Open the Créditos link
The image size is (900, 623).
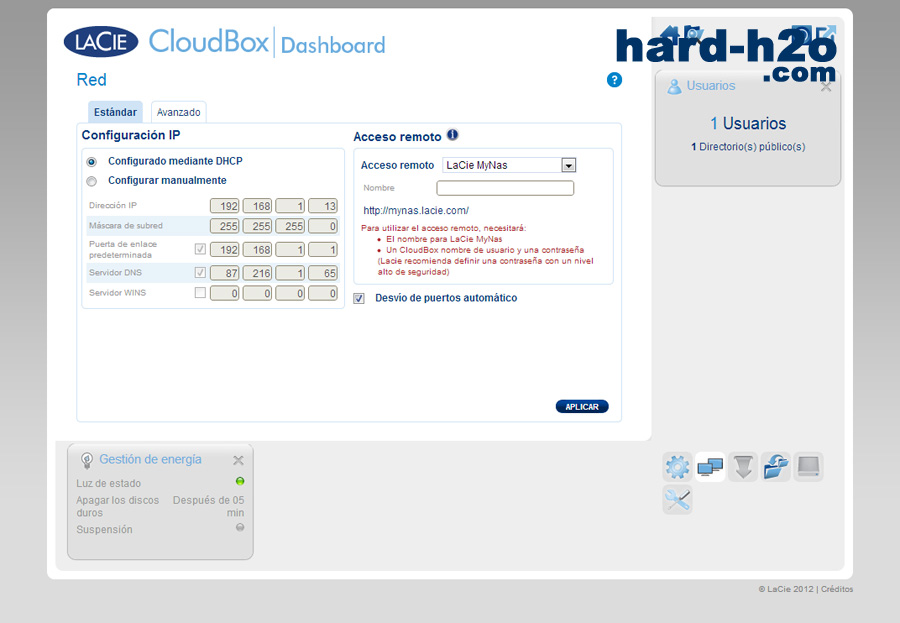click(837, 589)
